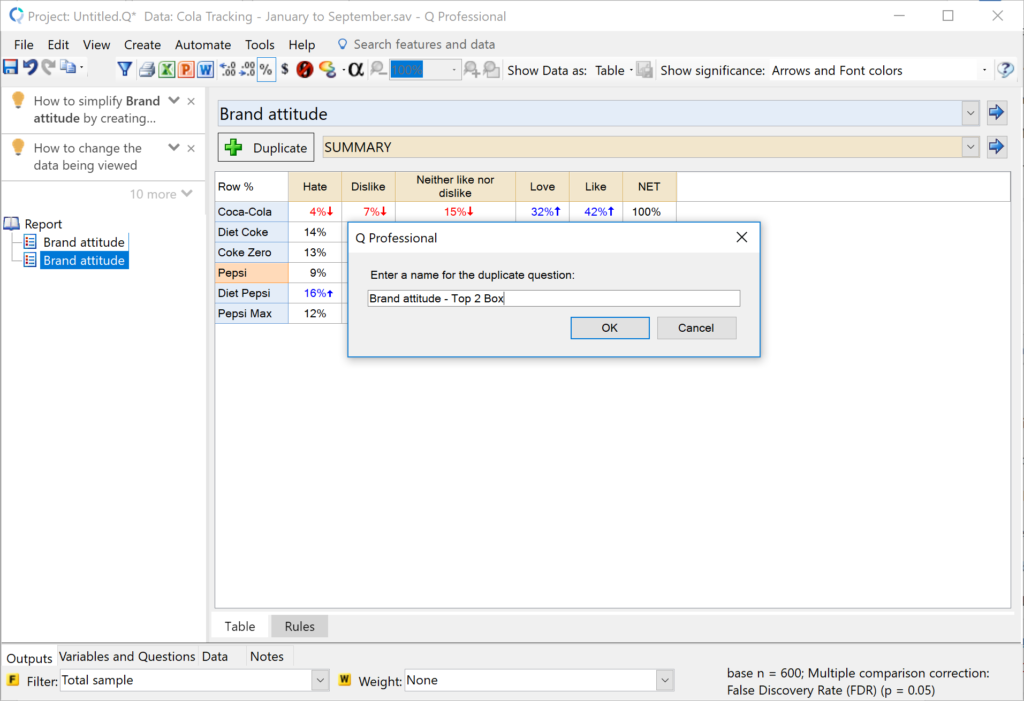This screenshot has width=1024, height=701.
Task: Open the zoom percentage dropdown
Action: (454, 70)
